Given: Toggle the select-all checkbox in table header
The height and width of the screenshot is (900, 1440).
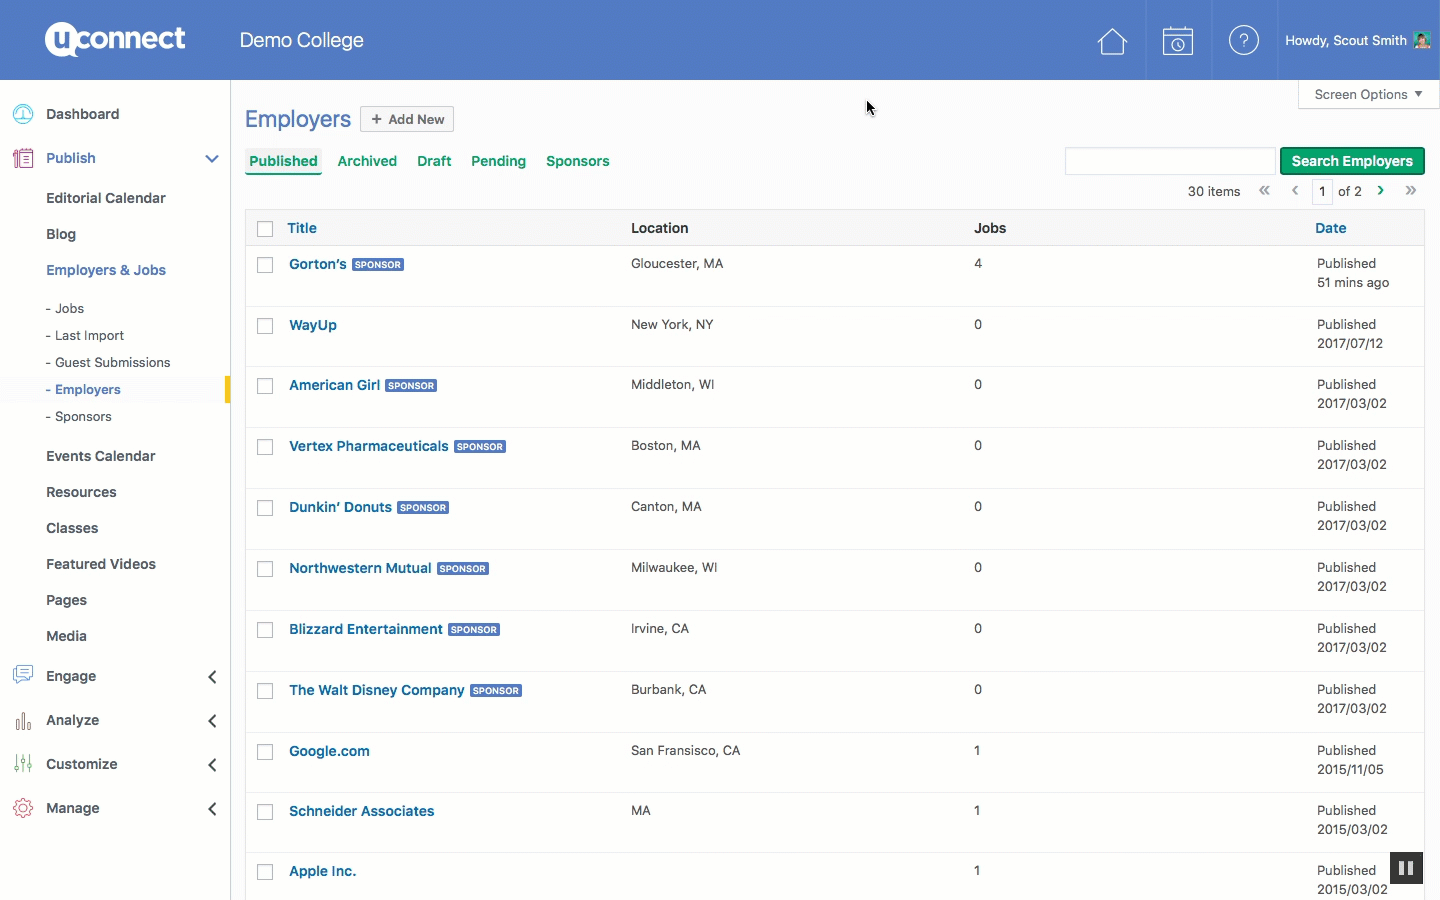Looking at the screenshot, I should click(x=265, y=229).
